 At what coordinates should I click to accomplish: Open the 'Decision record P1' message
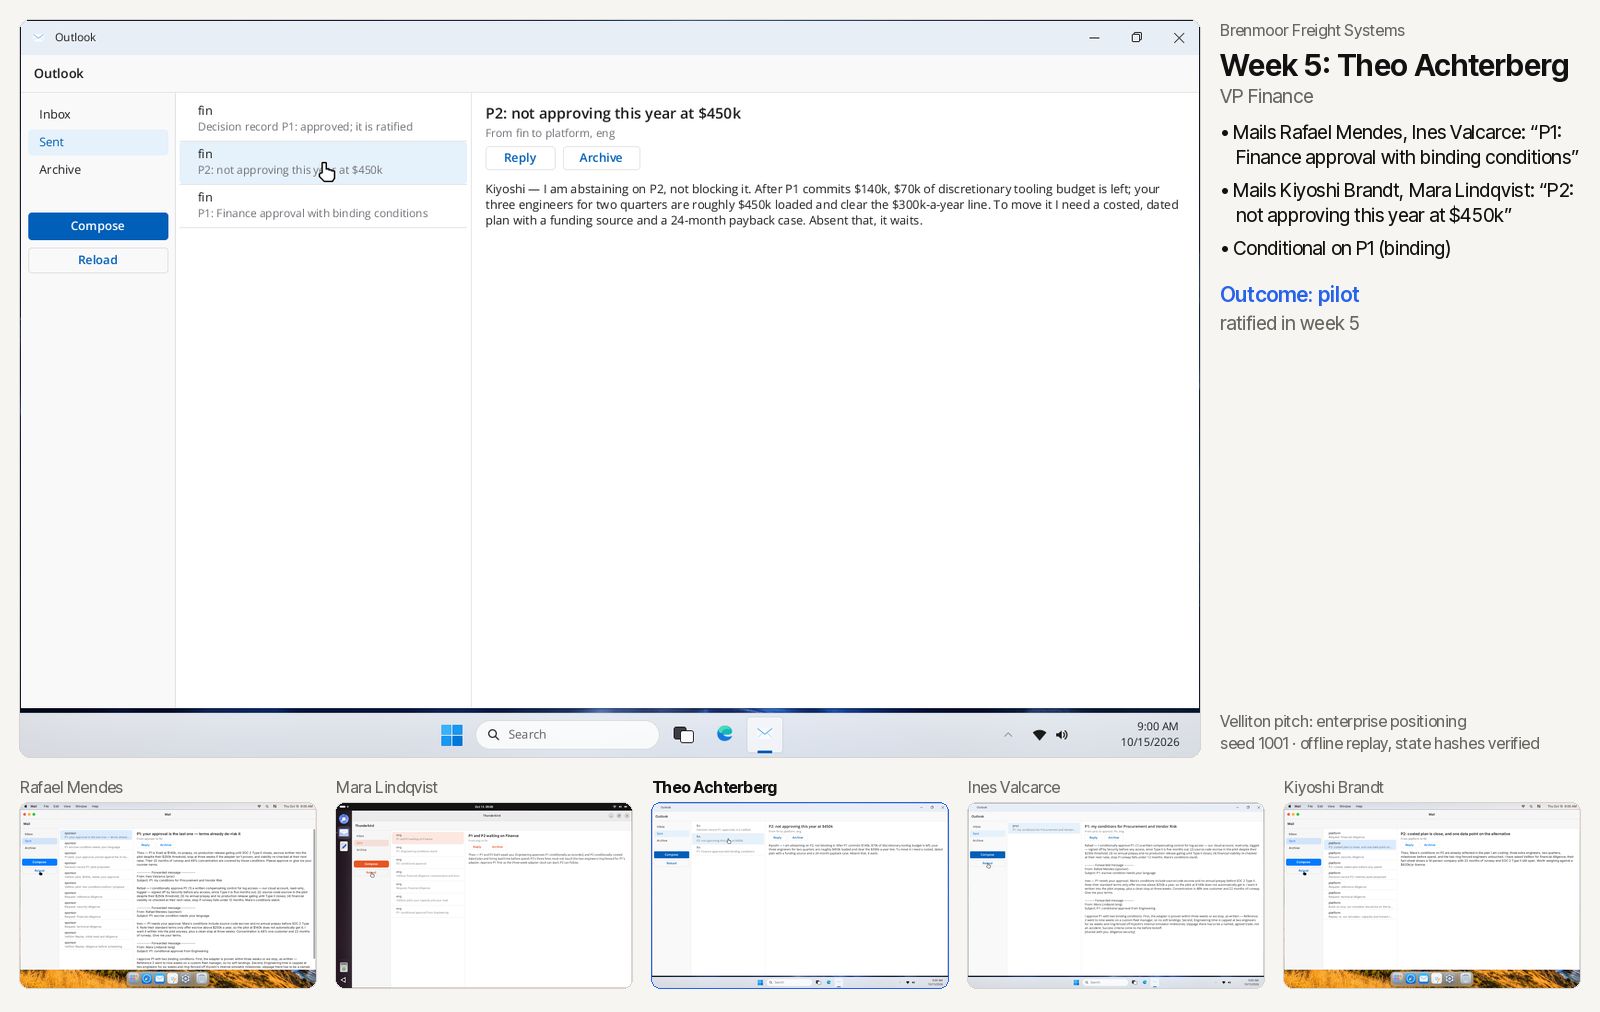click(323, 119)
